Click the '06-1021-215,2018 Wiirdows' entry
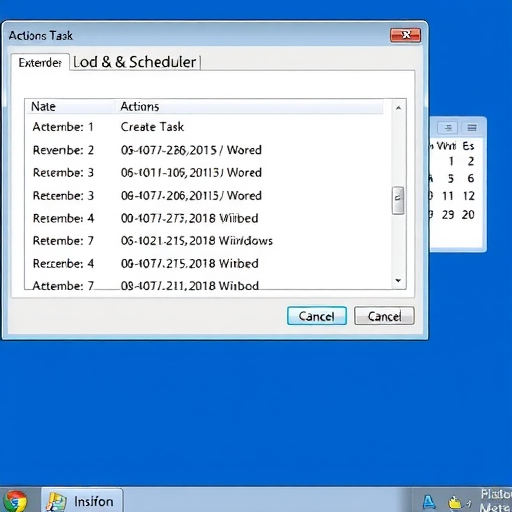Screen dimensions: 512x512 pyautogui.click(x=197, y=241)
